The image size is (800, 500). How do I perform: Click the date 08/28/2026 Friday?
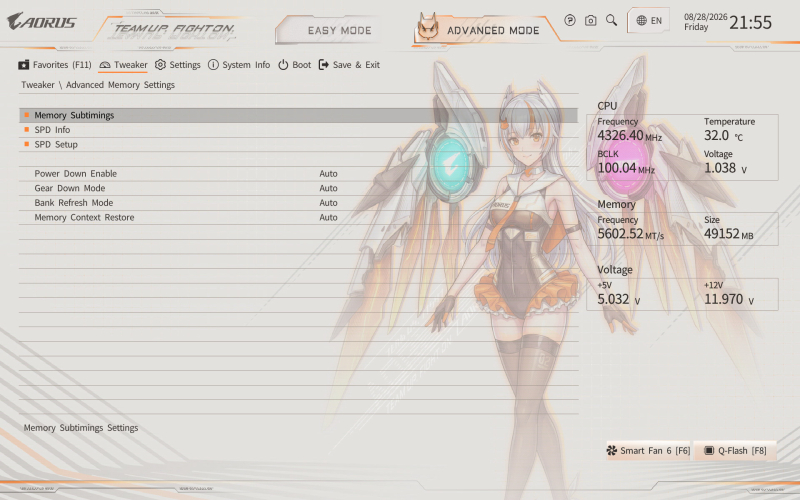coord(706,22)
